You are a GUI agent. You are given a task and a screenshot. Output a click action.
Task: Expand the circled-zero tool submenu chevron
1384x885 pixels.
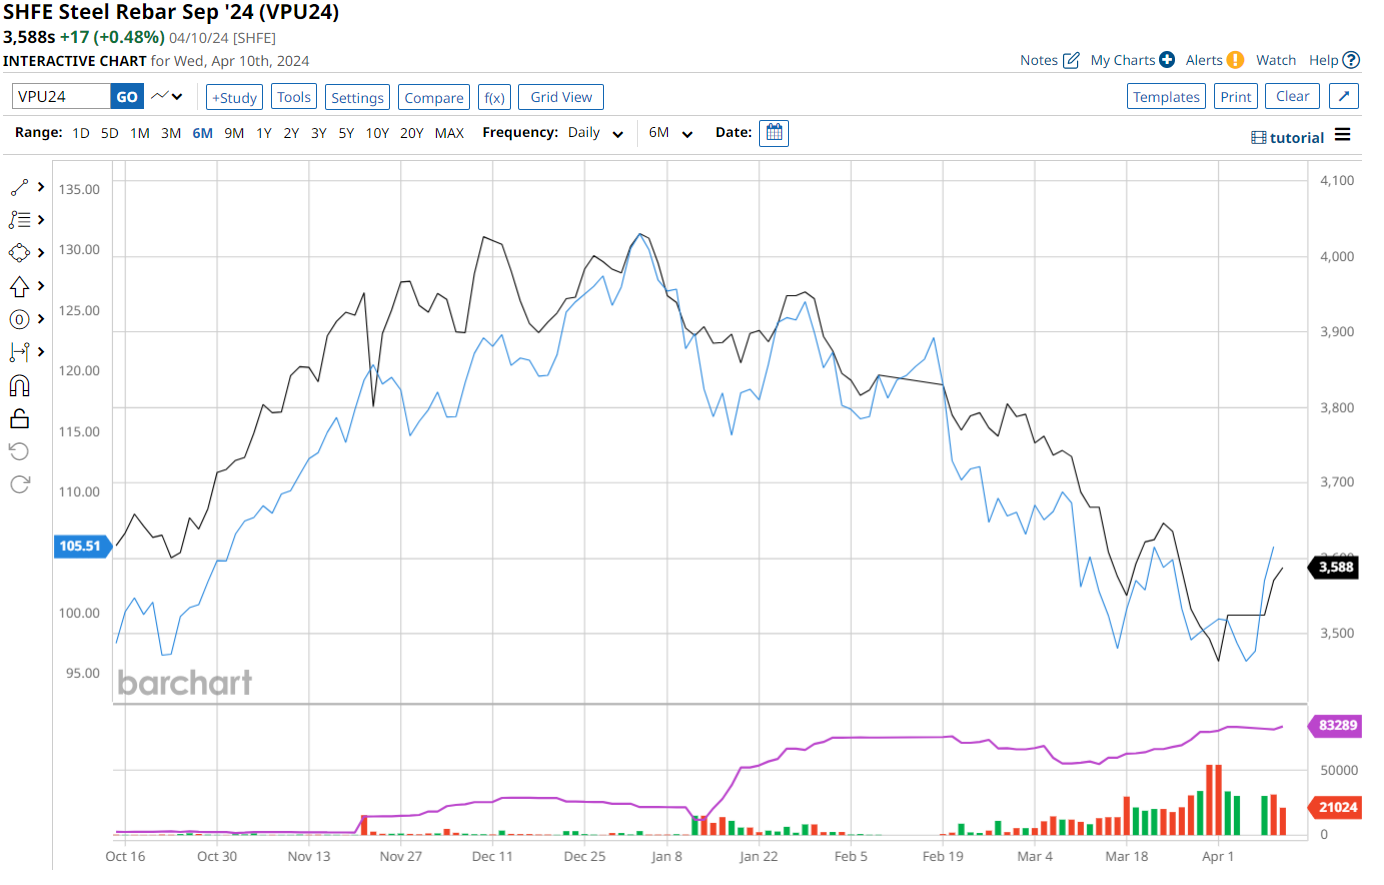41,319
